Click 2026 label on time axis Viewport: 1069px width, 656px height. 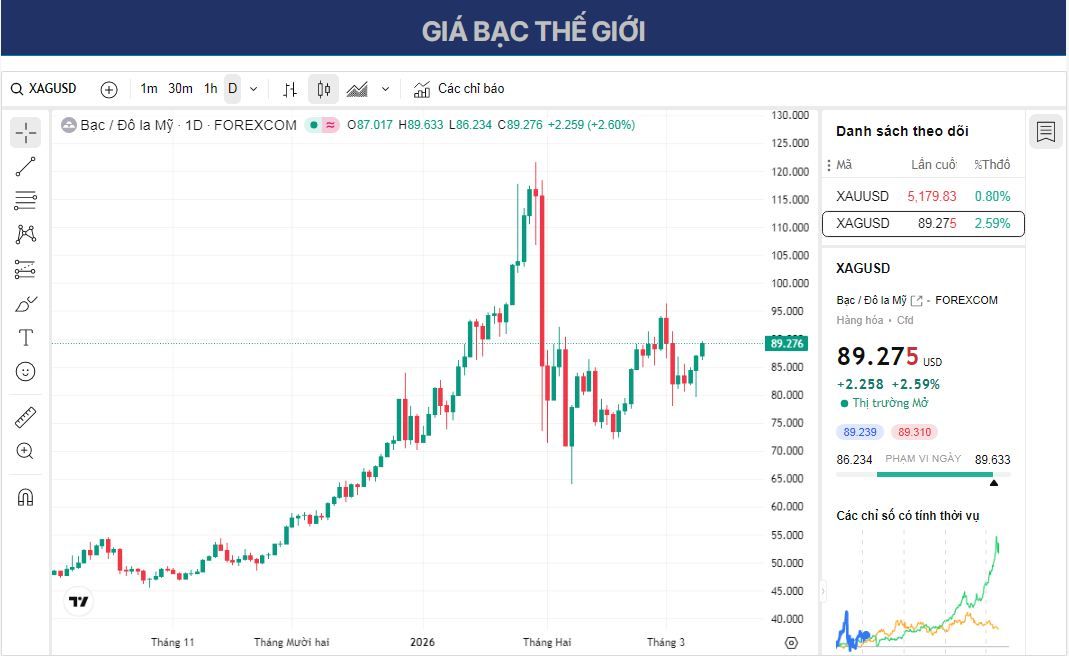[x=422, y=642]
